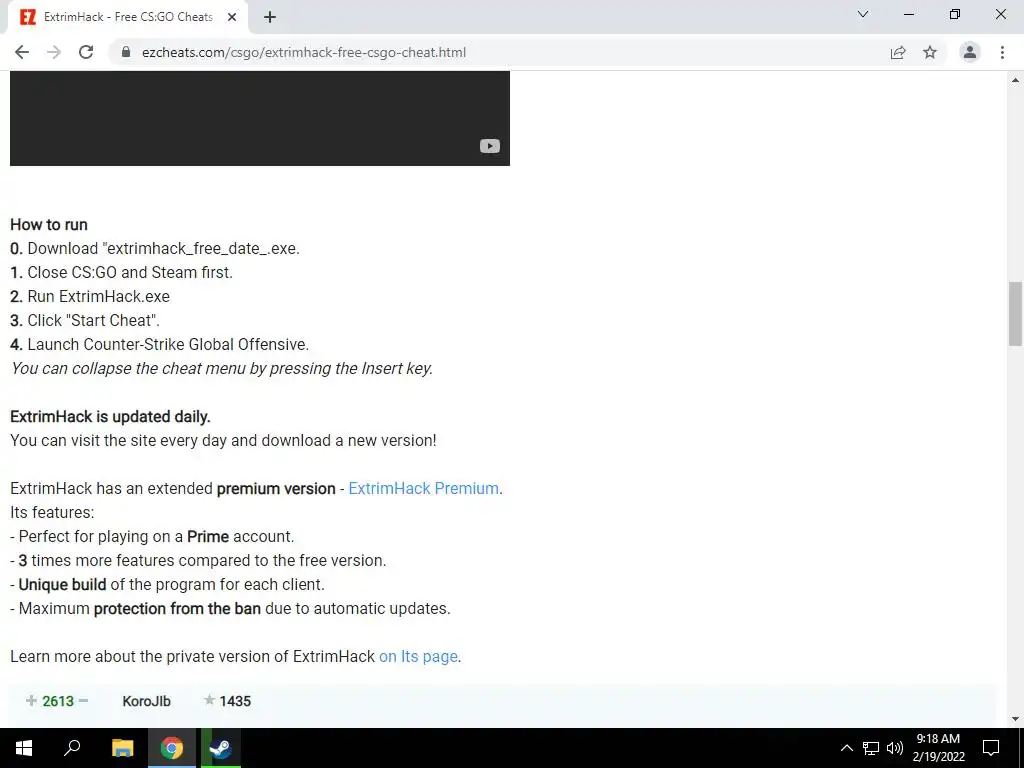Click the Chrome taskbar icon
The width and height of the screenshot is (1024, 768).
[x=172, y=748]
